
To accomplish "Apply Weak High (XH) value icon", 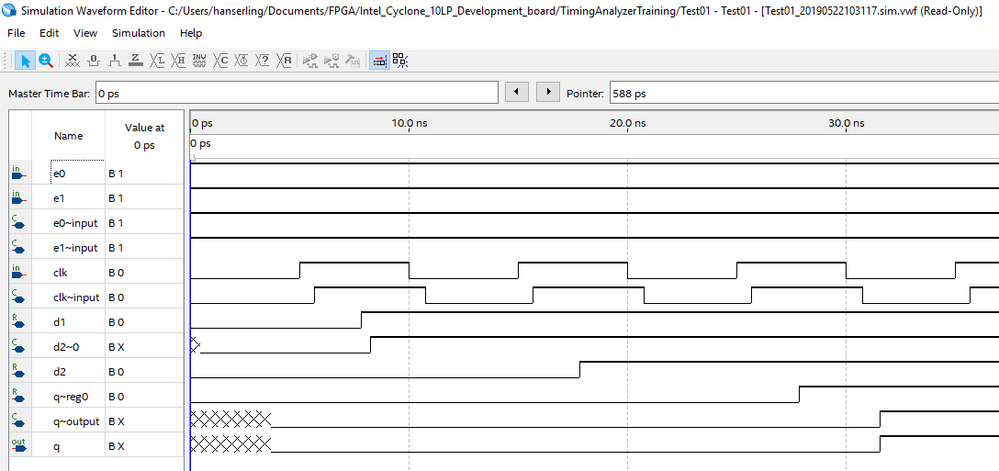I will click(x=178, y=61).
